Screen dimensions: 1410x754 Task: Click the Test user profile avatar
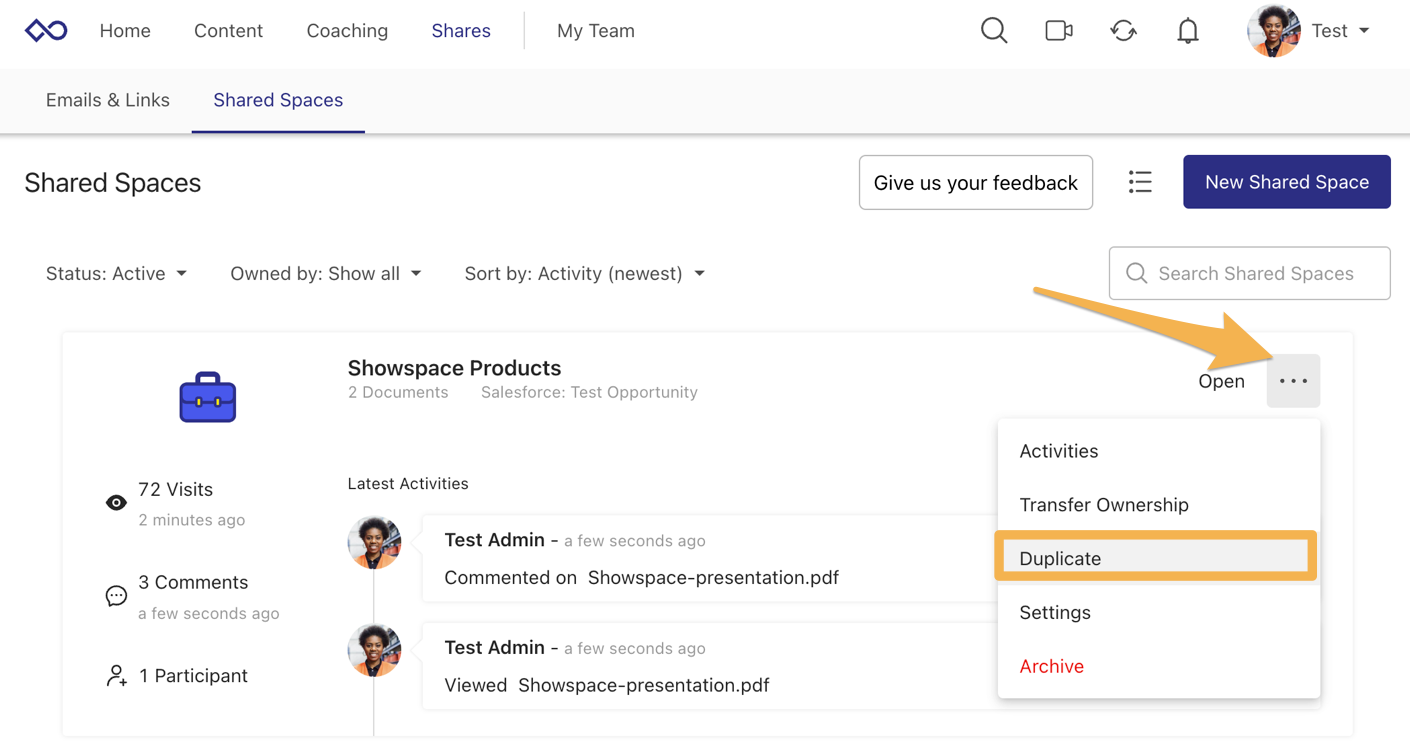pos(1274,30)
